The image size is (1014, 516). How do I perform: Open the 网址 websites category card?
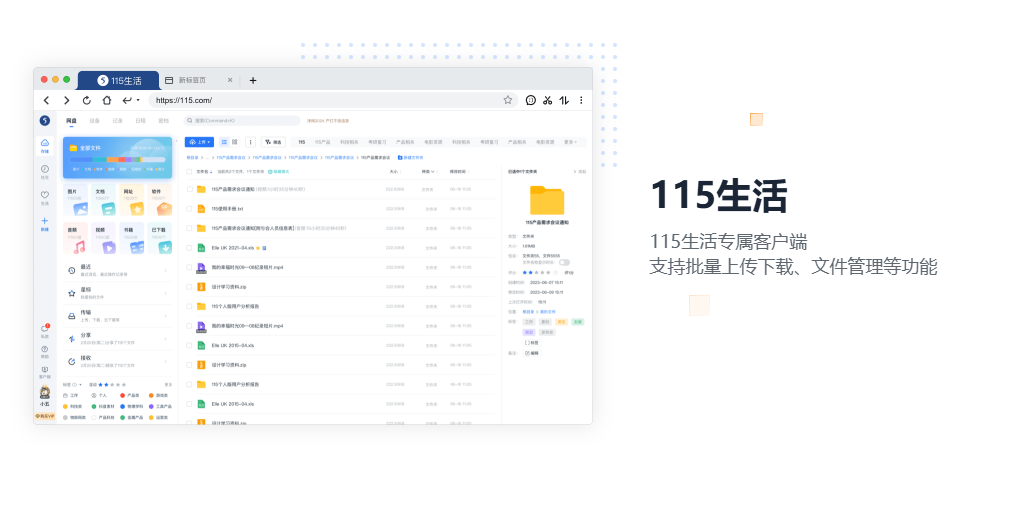pyautogui.click(x=132, y=200)
